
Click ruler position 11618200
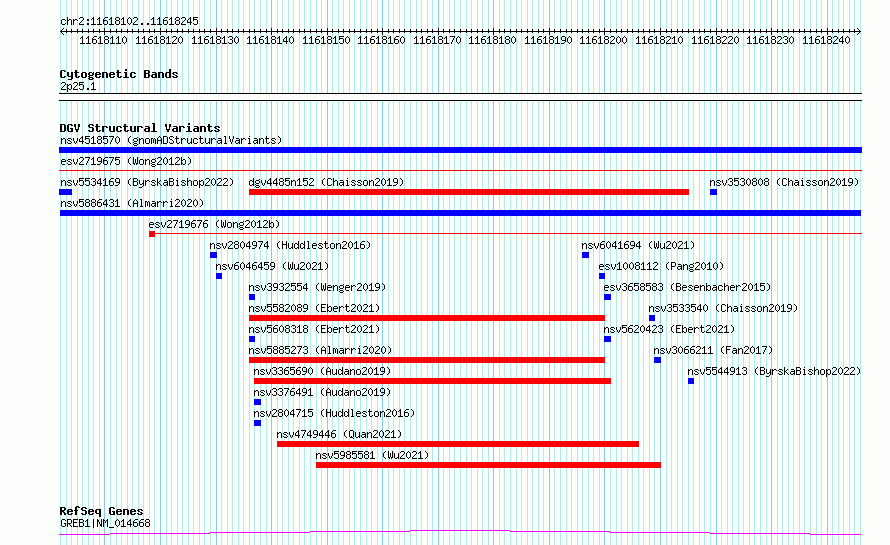[603, 40]
